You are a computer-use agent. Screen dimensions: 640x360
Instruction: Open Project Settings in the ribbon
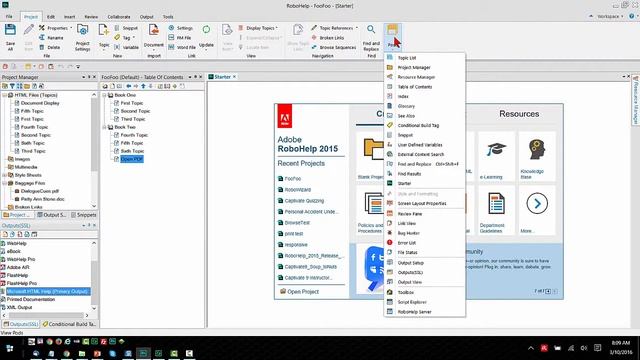tap(82, 38)
